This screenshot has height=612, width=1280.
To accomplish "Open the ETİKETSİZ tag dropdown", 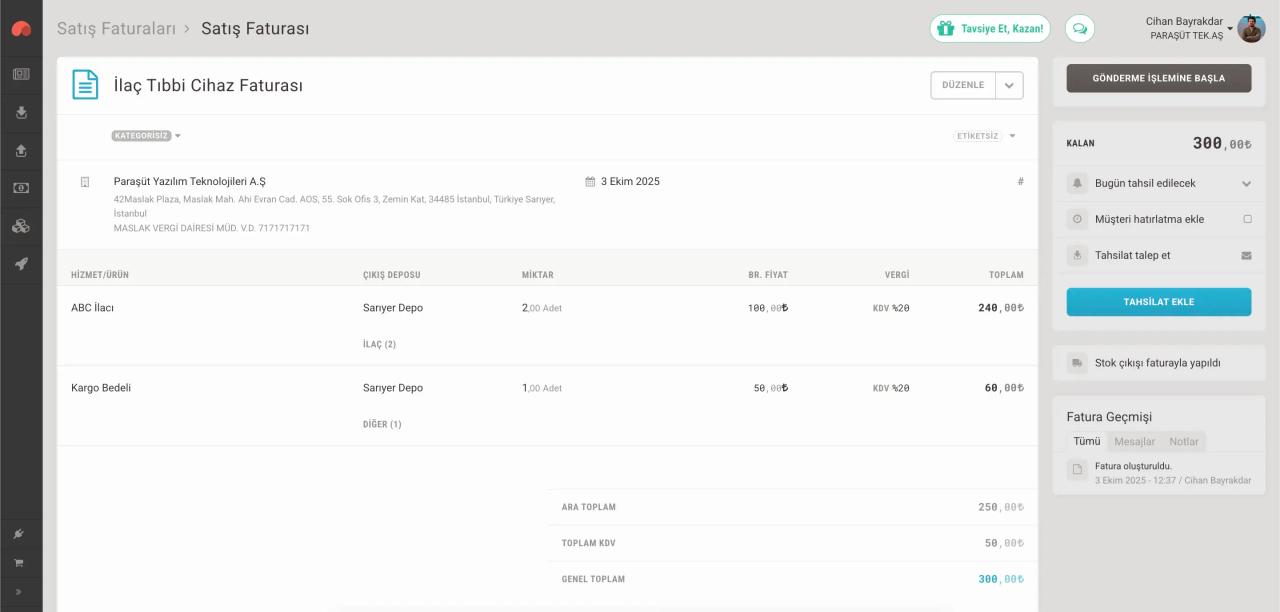I will [985, 136].
